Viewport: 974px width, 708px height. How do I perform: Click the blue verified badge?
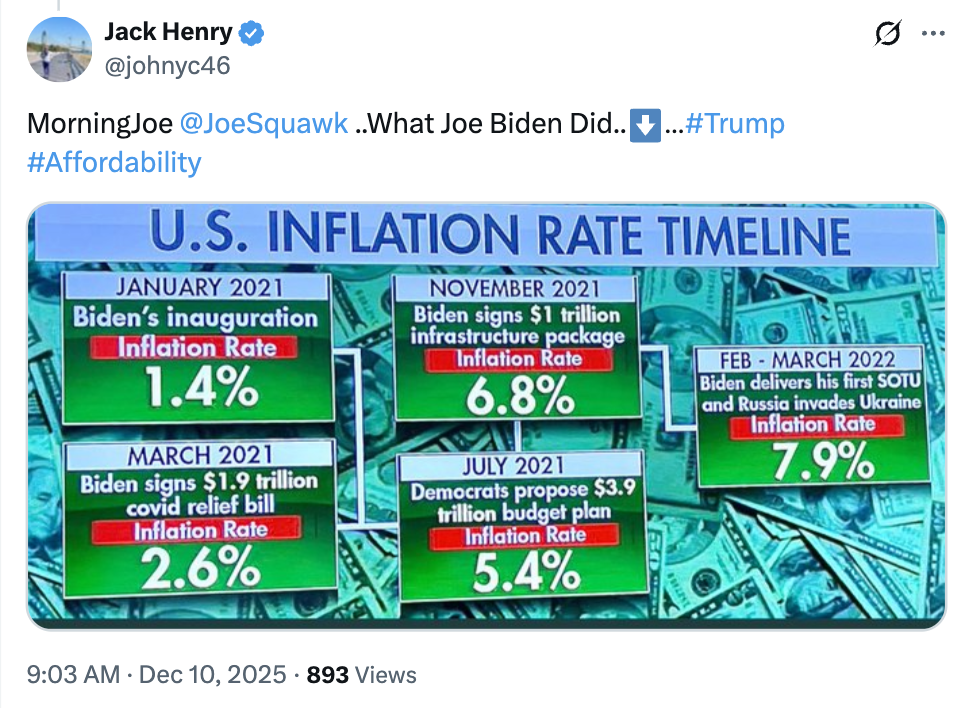pos(253,33)
